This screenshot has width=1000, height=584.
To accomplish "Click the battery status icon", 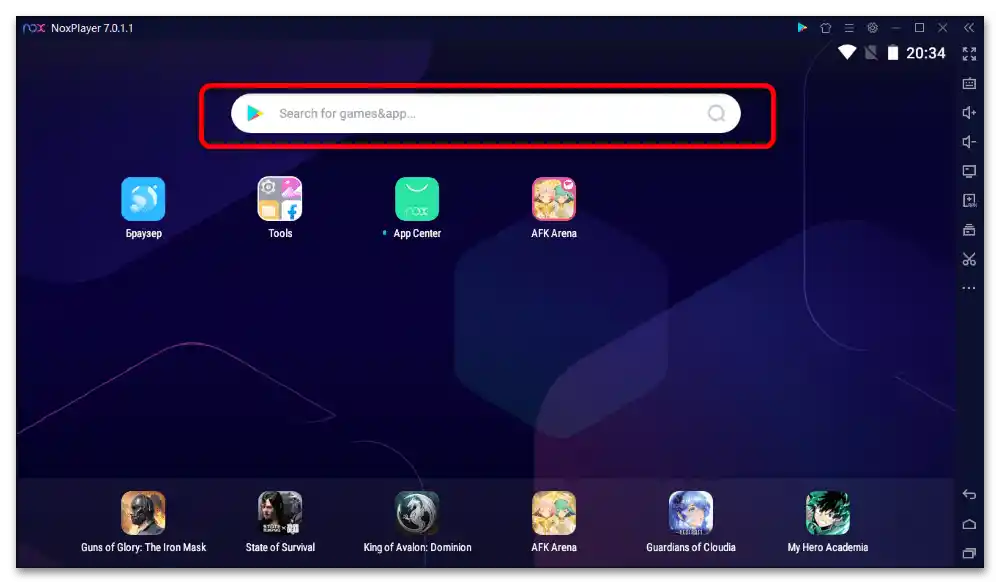I will [893, 52].
